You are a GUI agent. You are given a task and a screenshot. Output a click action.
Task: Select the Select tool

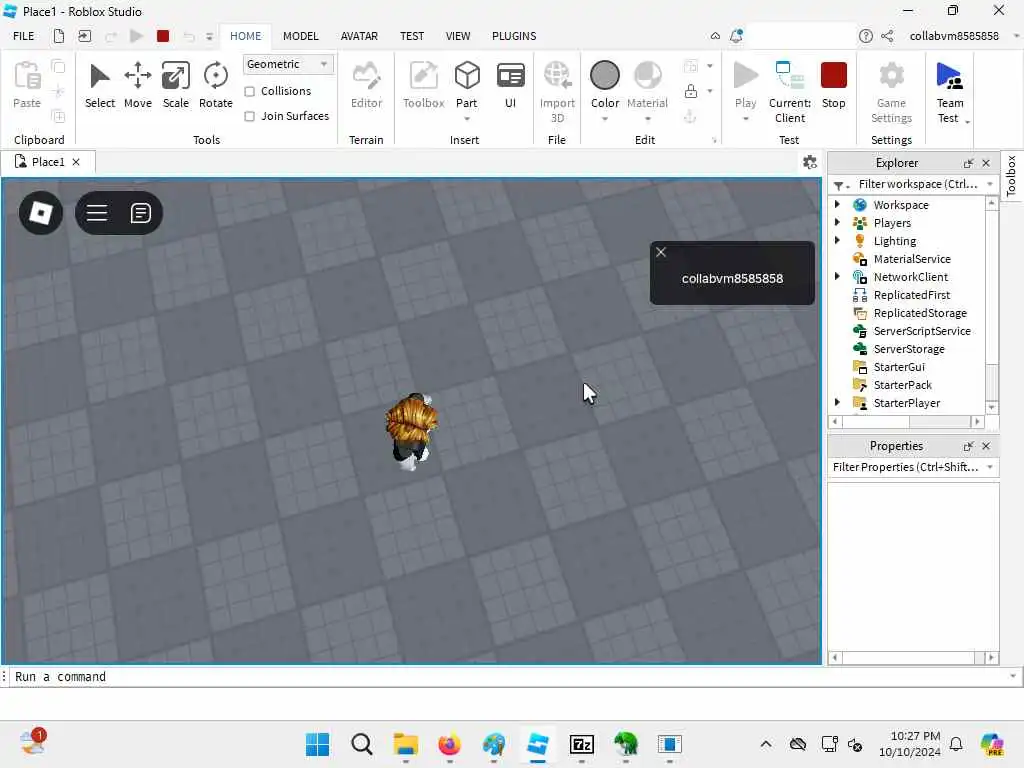99,85
